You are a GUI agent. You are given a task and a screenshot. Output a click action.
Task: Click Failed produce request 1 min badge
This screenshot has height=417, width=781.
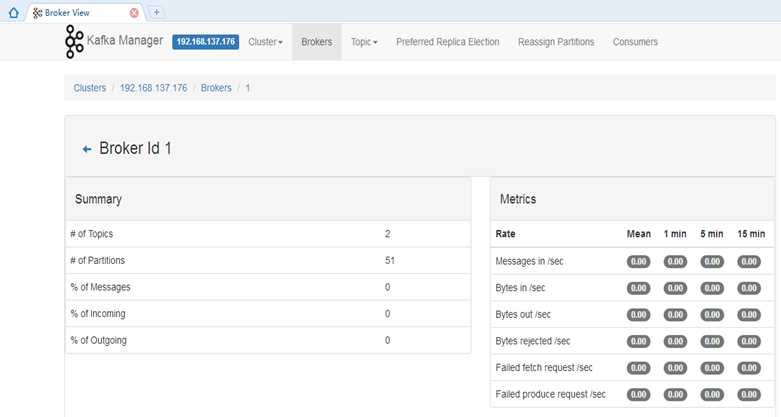click(x=675, y=395)
